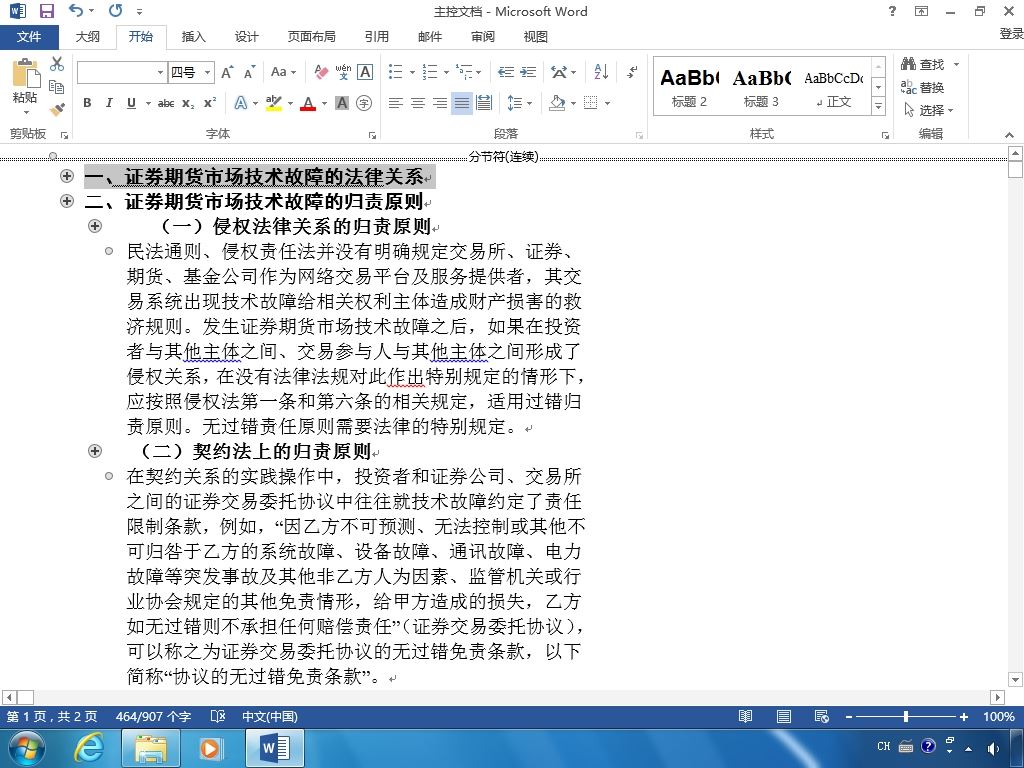Click the 替换 replace button
1024x768 pixels.
(x=923, y=87)
